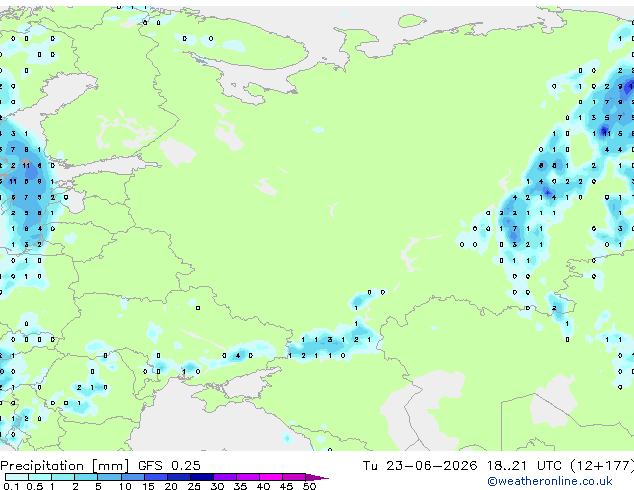Click the Caspian Sea on the map
634x490 pixels.
point(421,408)
